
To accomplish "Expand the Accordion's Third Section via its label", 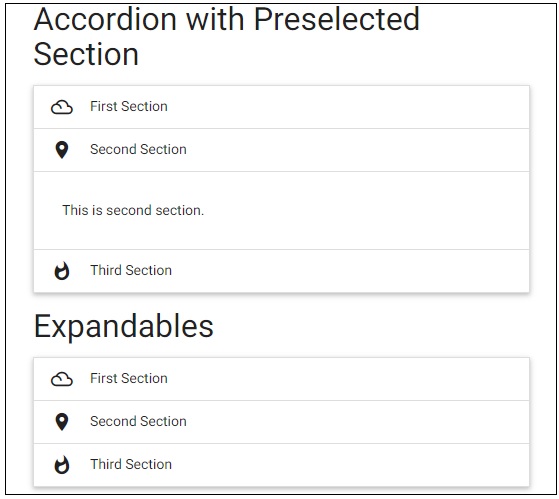I will pyautogui.click(x=131, y=271).
